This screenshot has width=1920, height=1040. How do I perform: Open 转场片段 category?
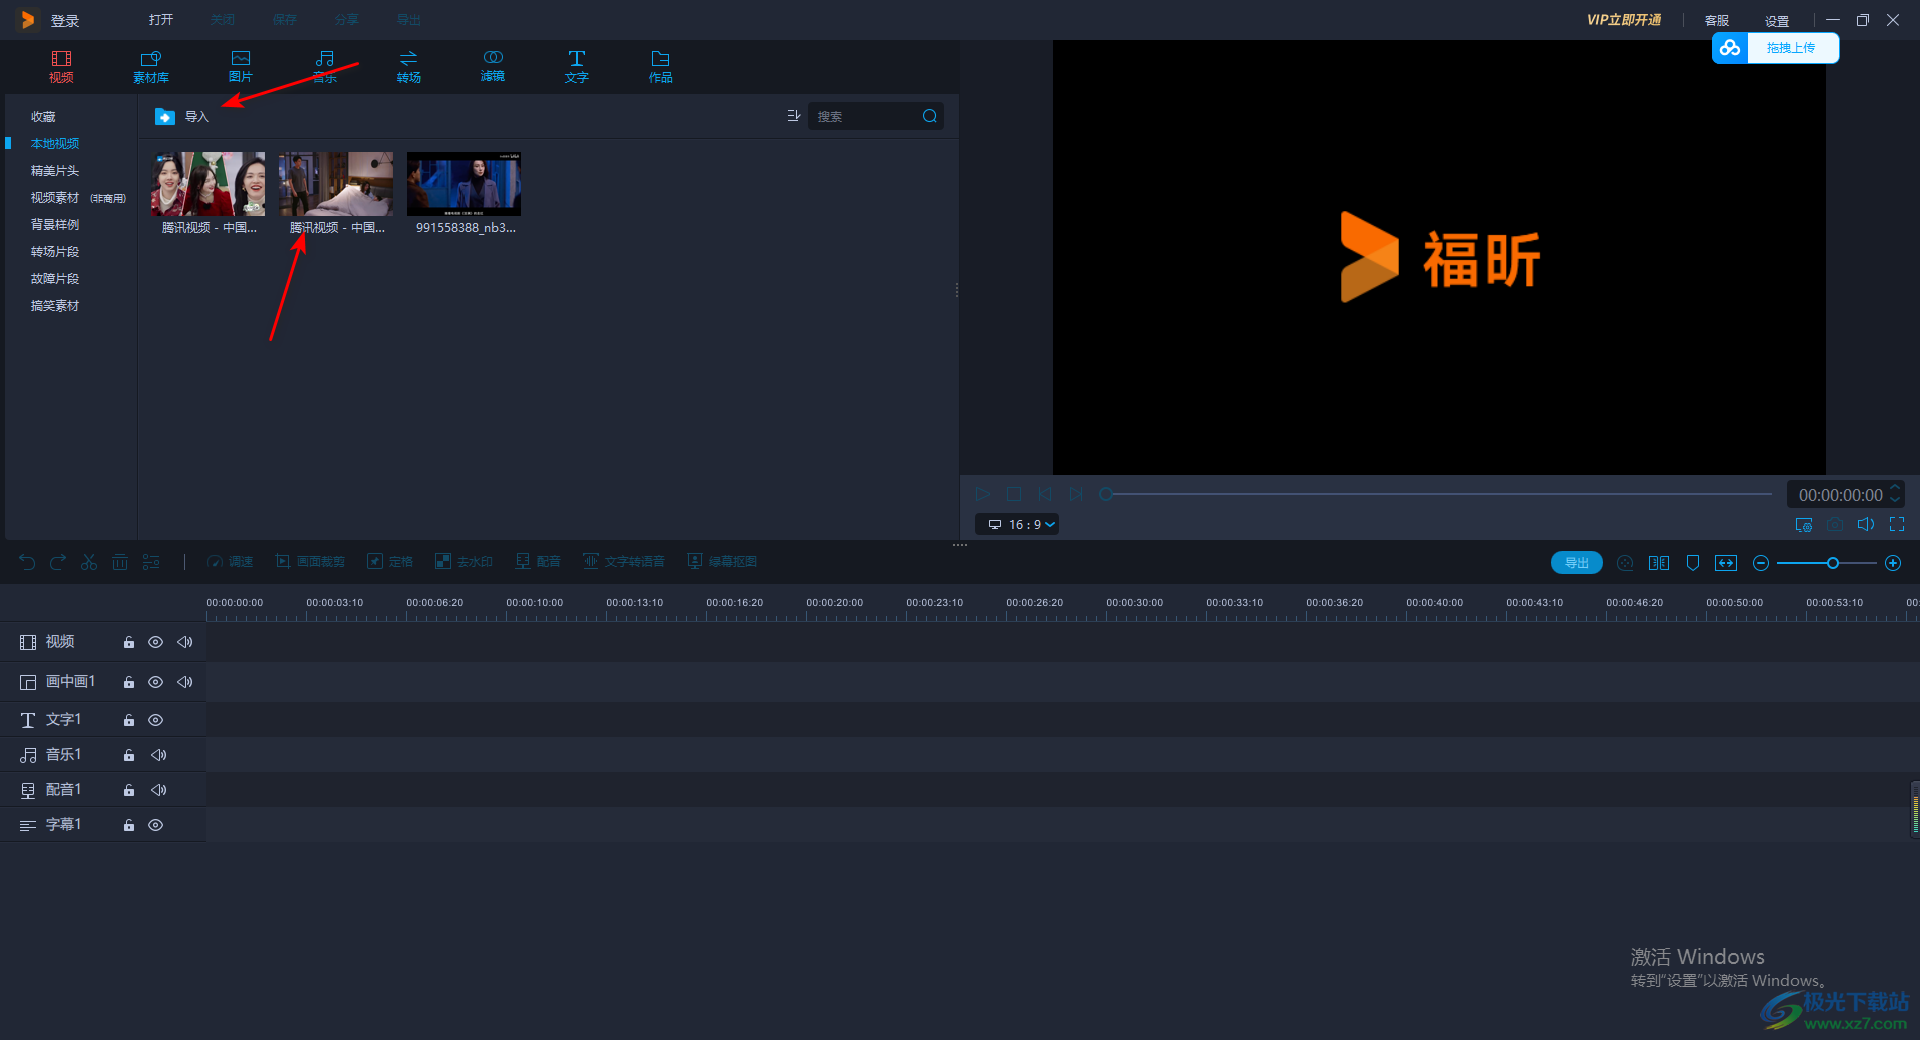tap(55, 252)
